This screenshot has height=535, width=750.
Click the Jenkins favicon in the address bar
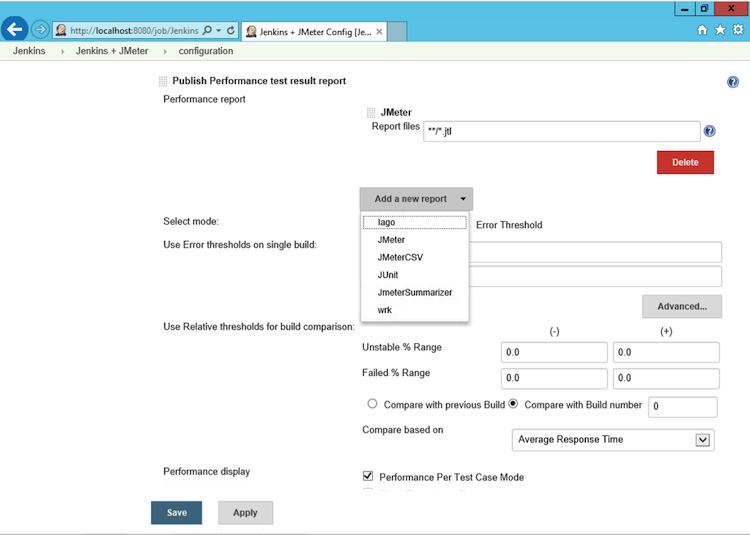pyautogui.click(x=61, y=30)
